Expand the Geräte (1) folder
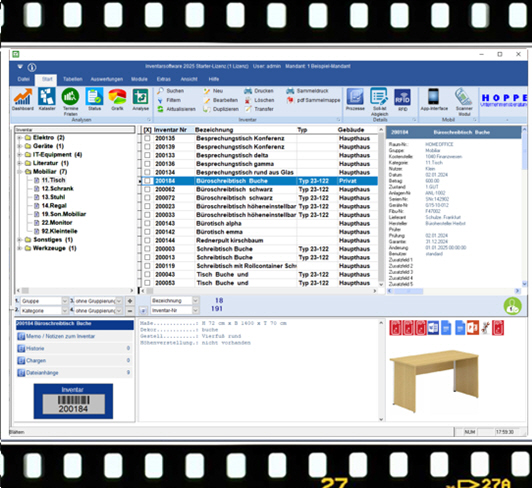Screen dimensions: 532x488 click(20, 146)
